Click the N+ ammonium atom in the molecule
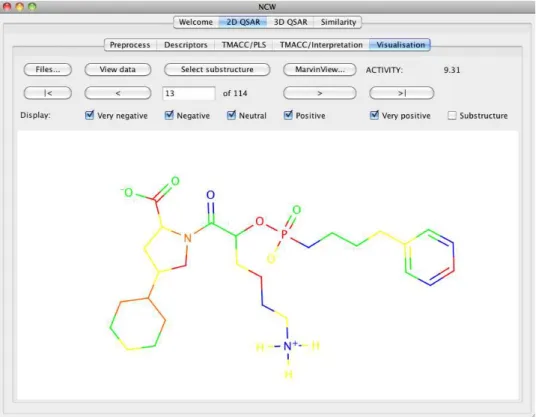536x417 pixels. (x=289, y=346)
